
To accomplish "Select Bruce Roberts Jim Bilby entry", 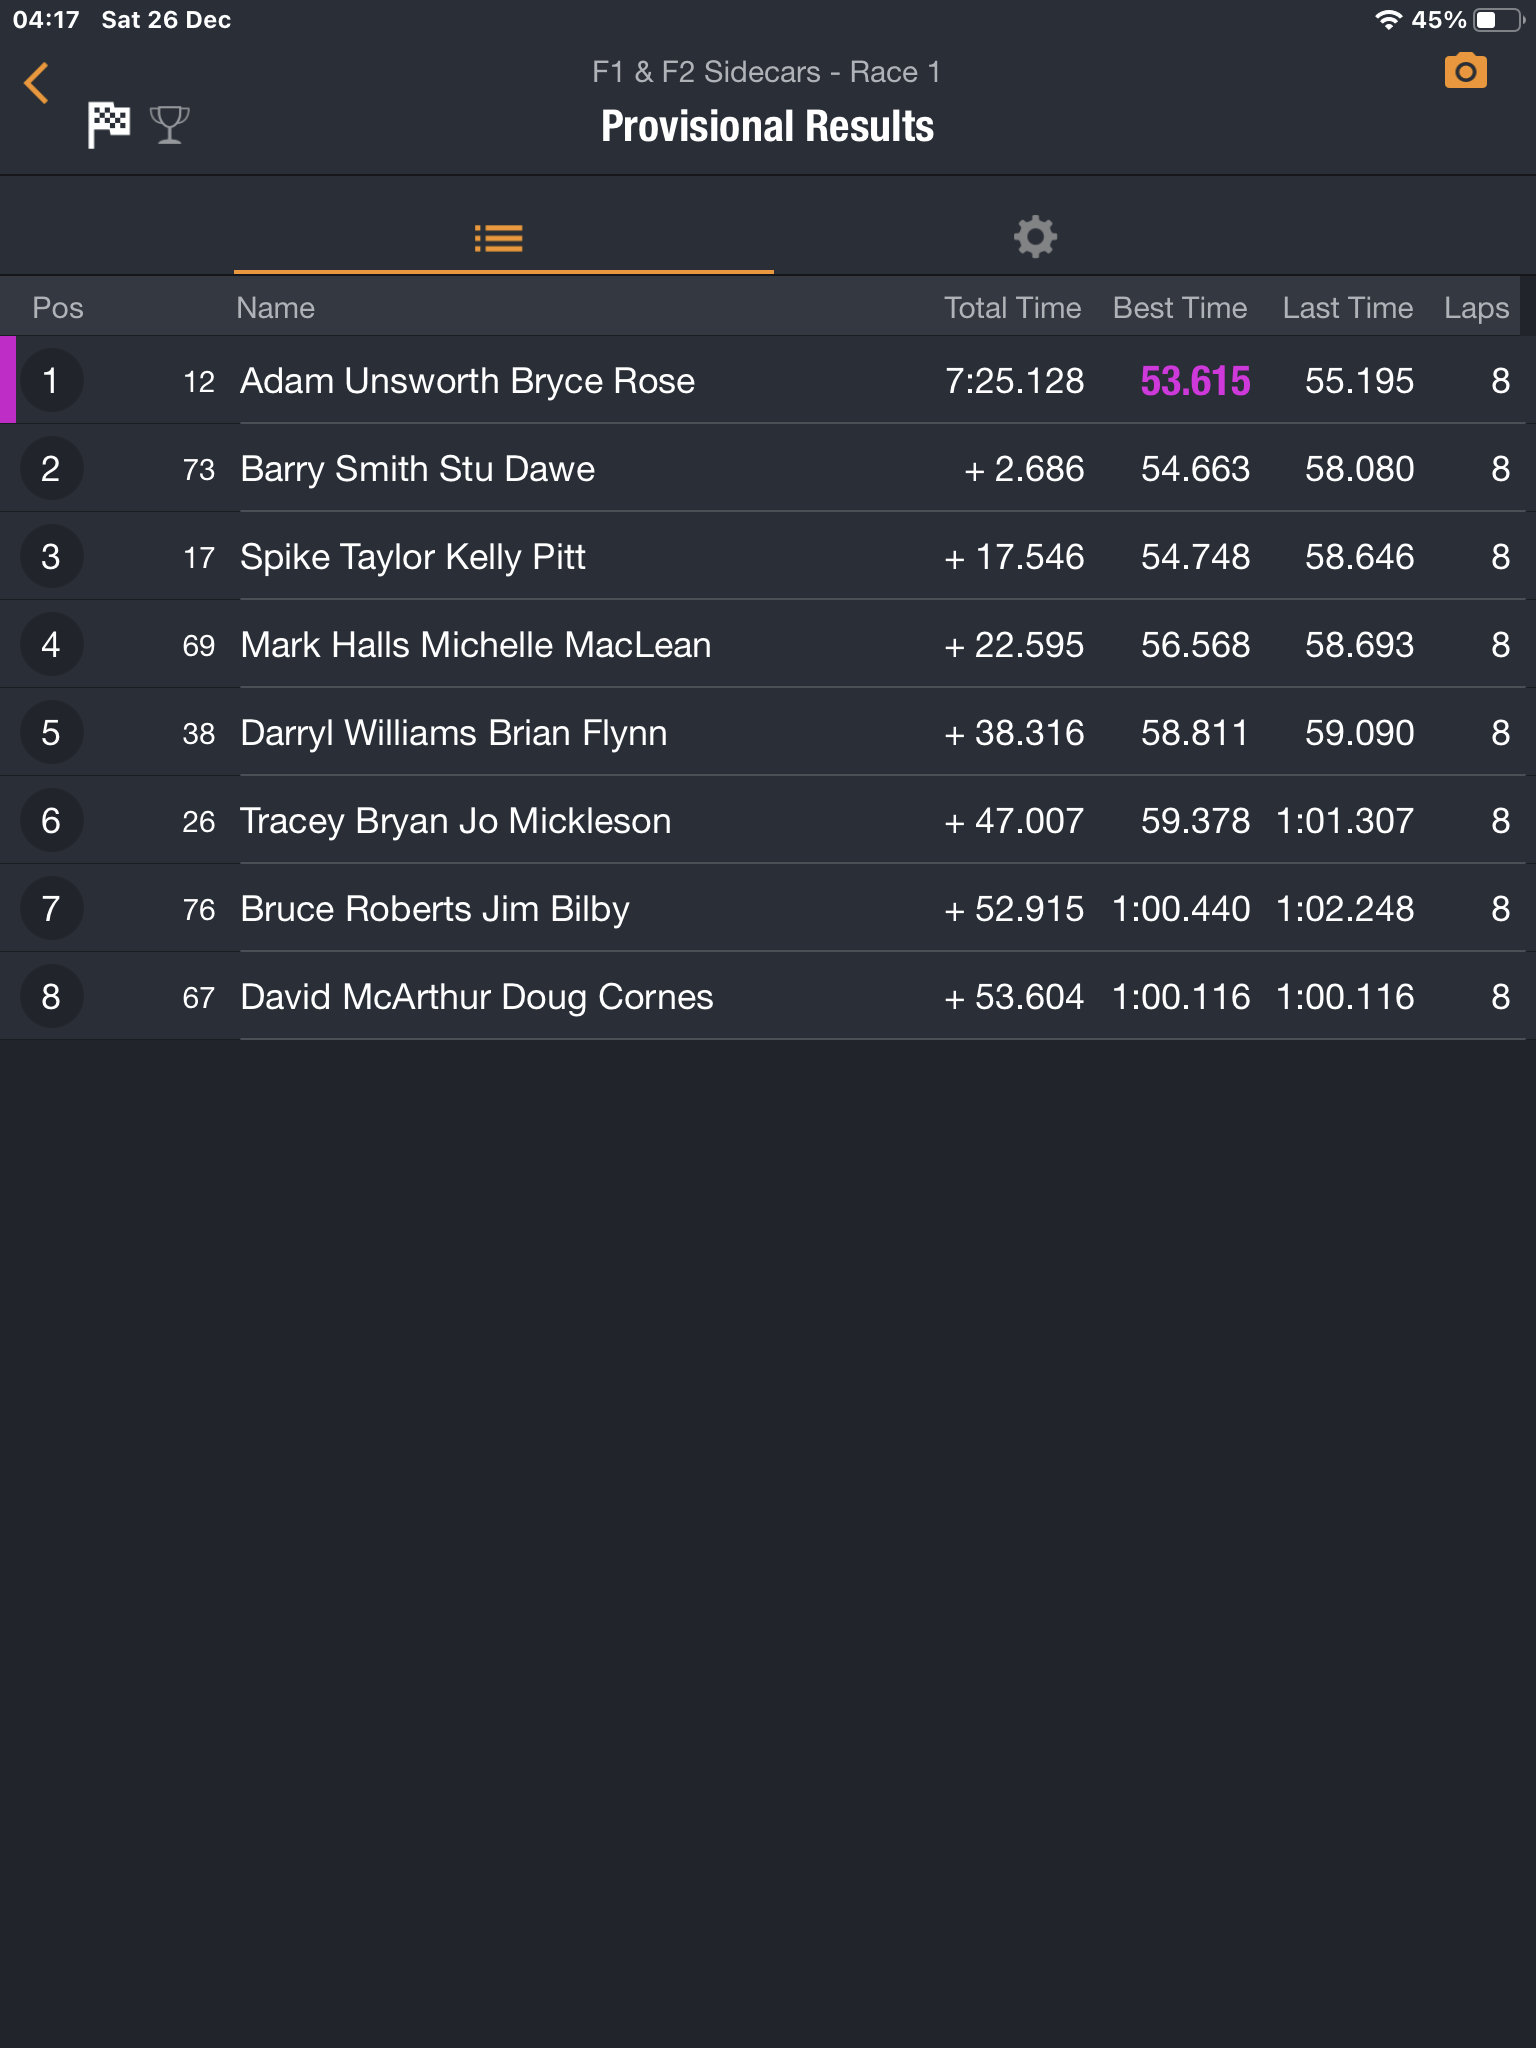I will point(768,908).
